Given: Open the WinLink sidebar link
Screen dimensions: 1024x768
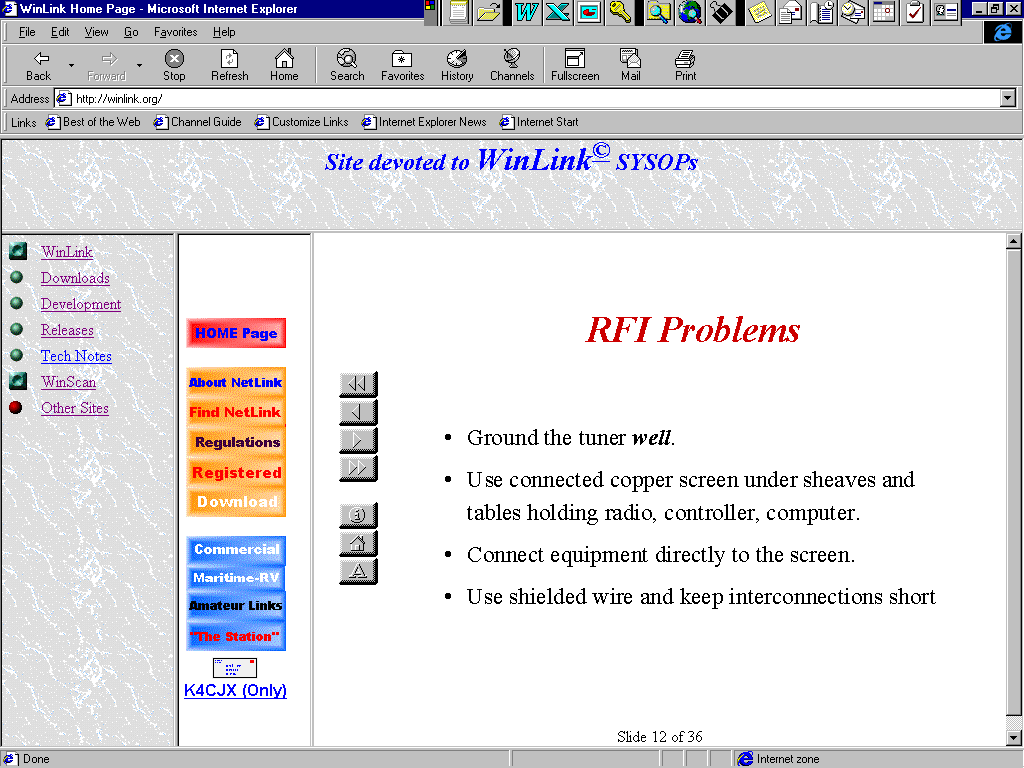Looking at the screenshot, I should [x=67, y=252].
